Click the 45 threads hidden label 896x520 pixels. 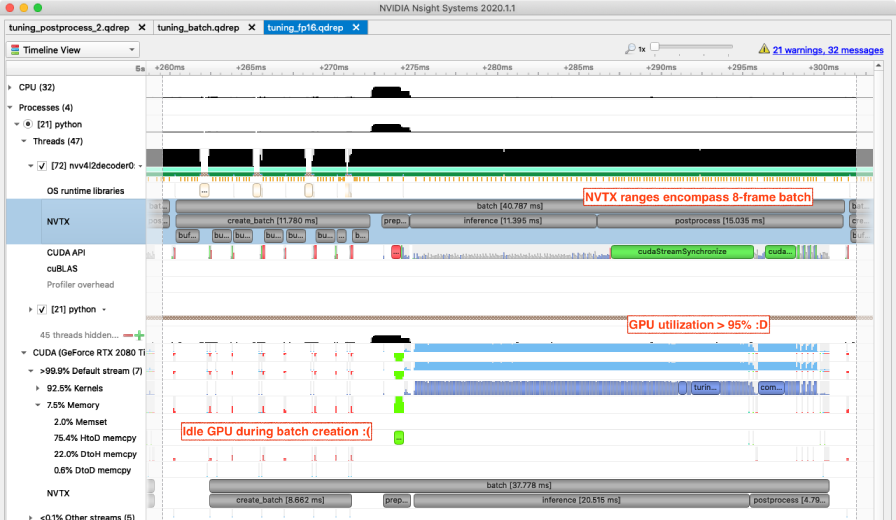pos(79,335)
